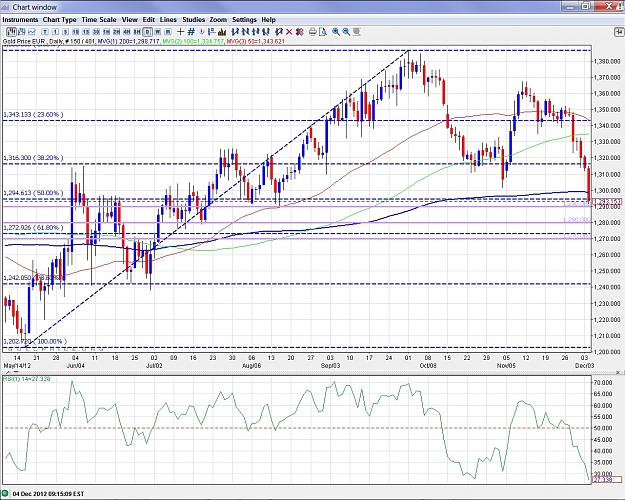This screenshot has width=625, height=500.
Task: Open the Lines menu
Action: pyautogui.click(x=168, y=20)
